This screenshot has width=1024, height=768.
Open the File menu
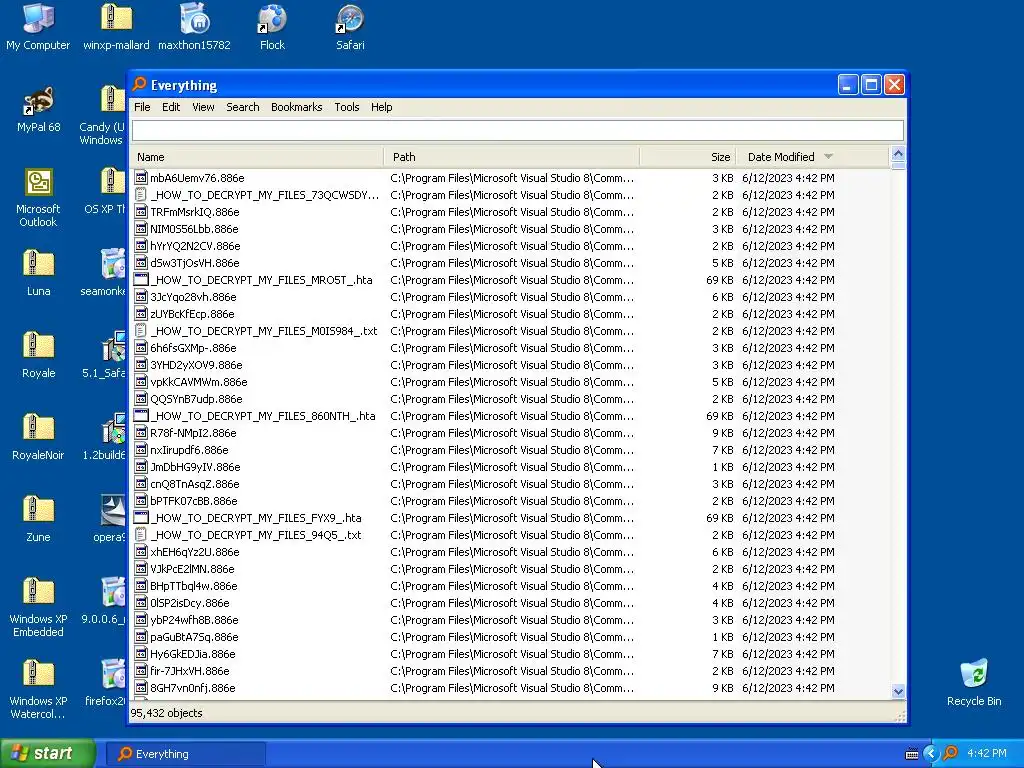(x=142, y=107)
